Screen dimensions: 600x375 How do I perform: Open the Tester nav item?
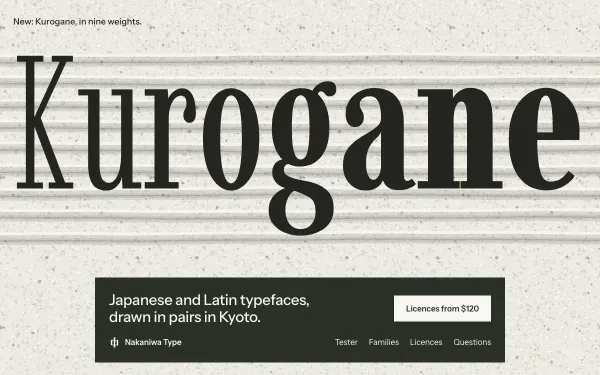346,342
